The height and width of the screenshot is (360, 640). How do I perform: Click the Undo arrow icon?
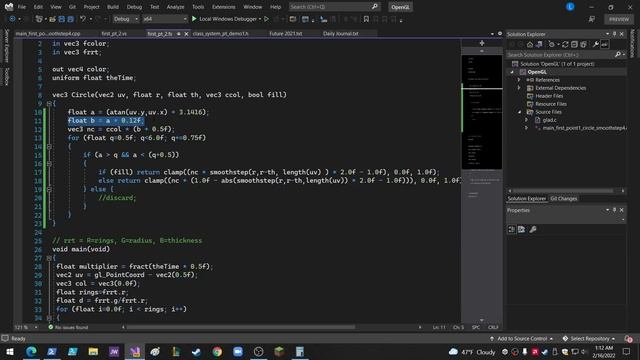click(83, 19)
